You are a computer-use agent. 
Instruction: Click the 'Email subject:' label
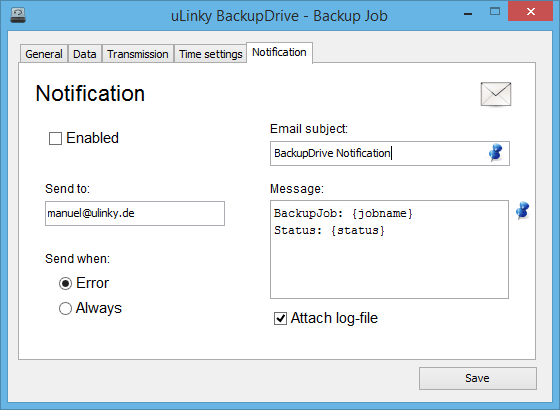point(309,129)
